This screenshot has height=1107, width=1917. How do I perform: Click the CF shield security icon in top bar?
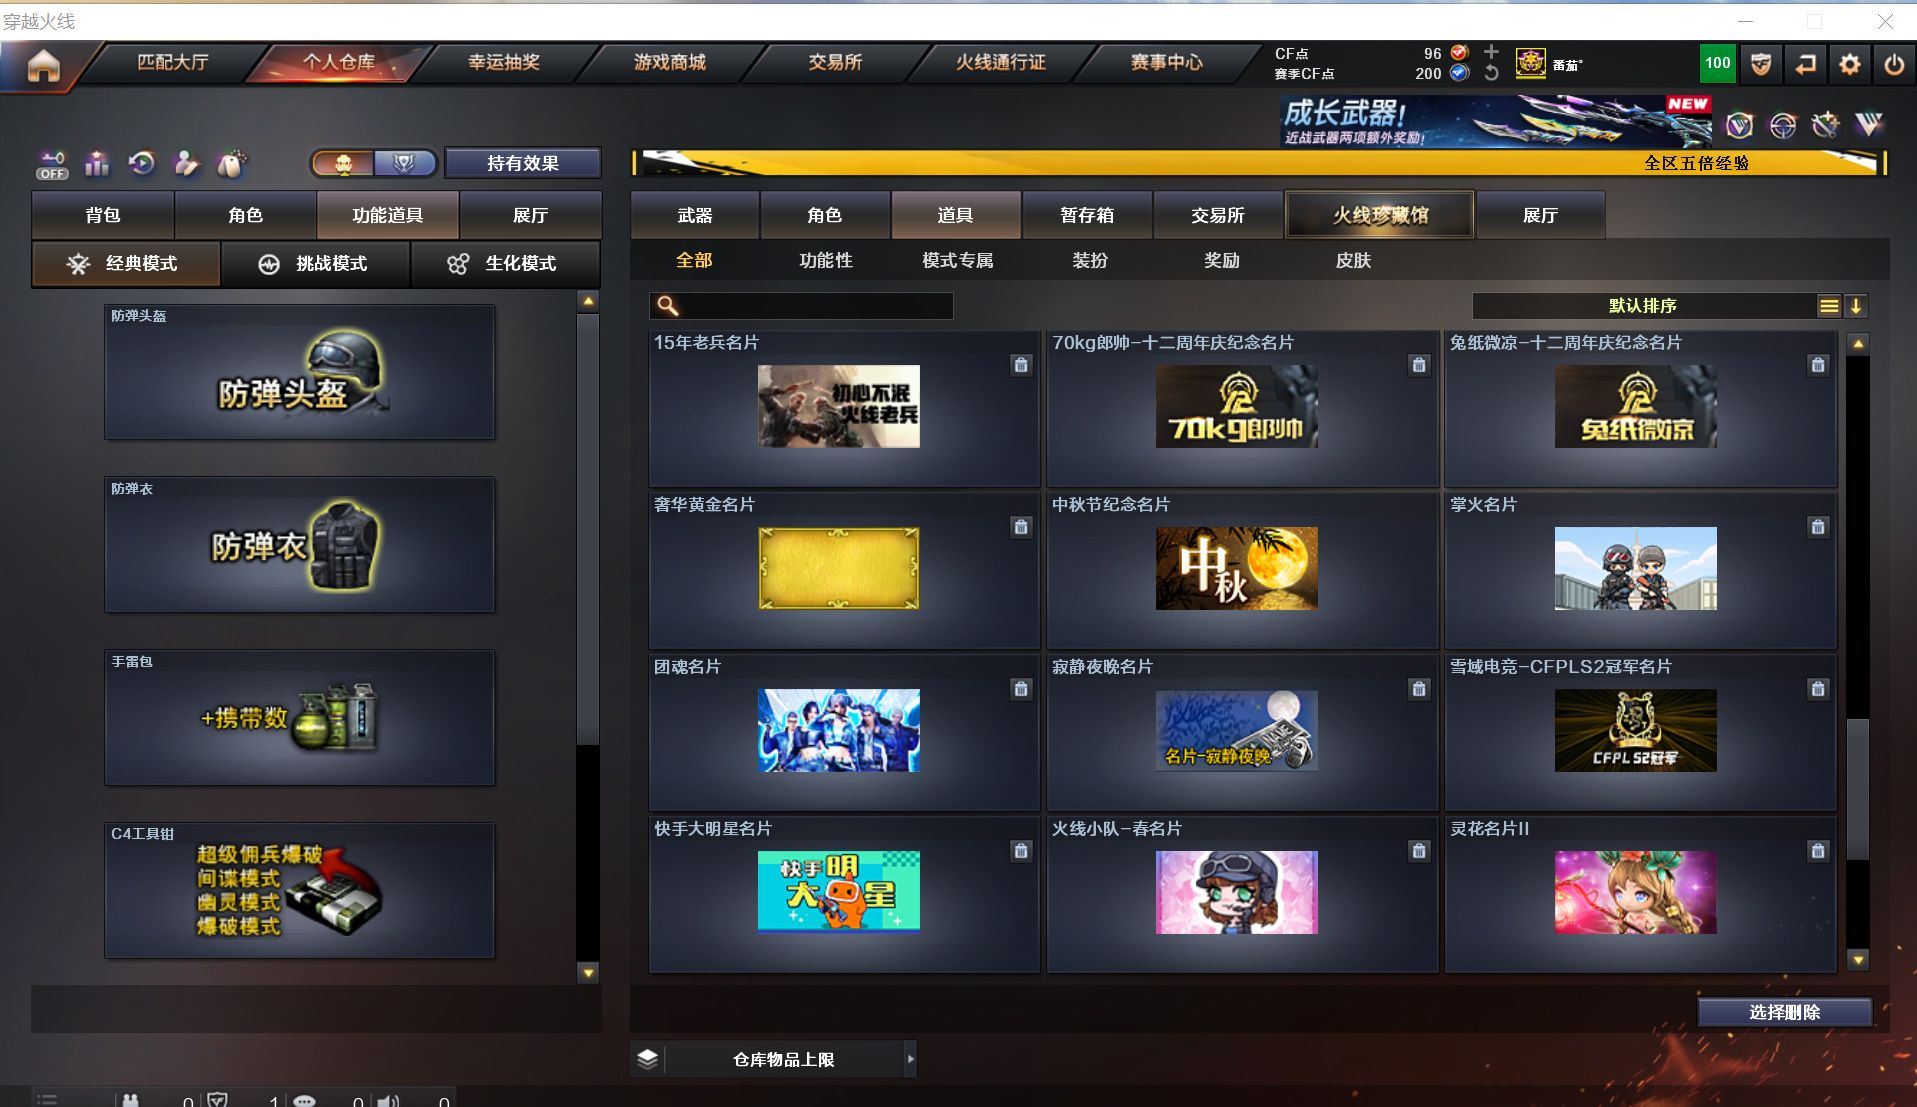click(1760, 63)
